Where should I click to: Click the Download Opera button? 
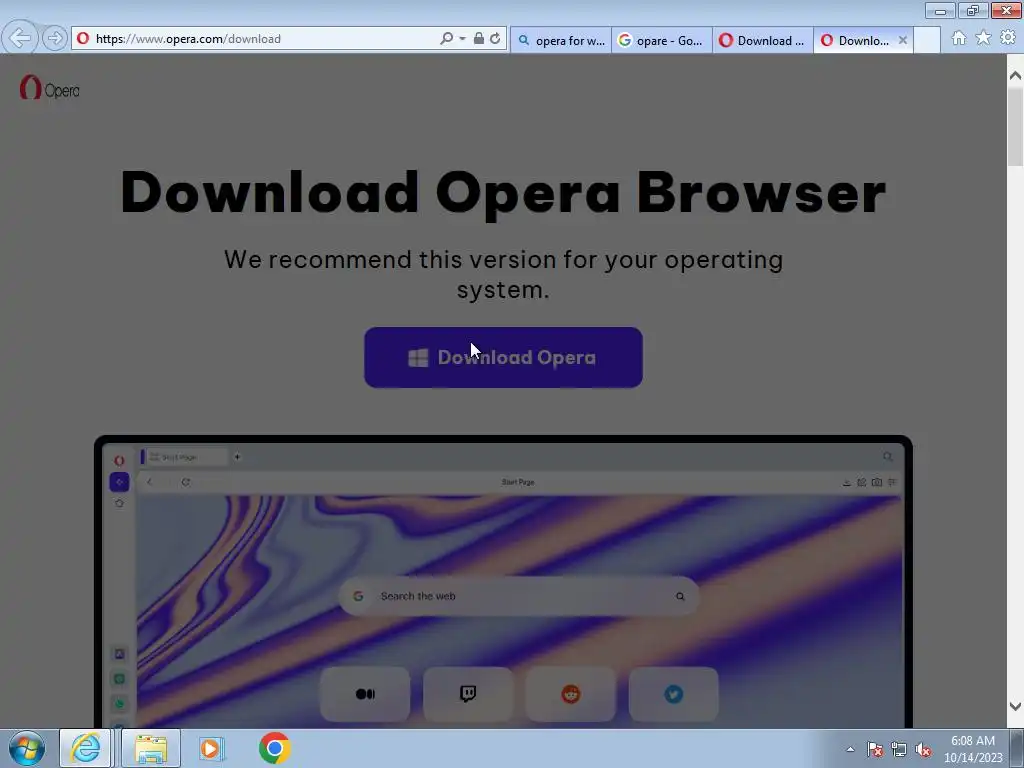[503, 357]
